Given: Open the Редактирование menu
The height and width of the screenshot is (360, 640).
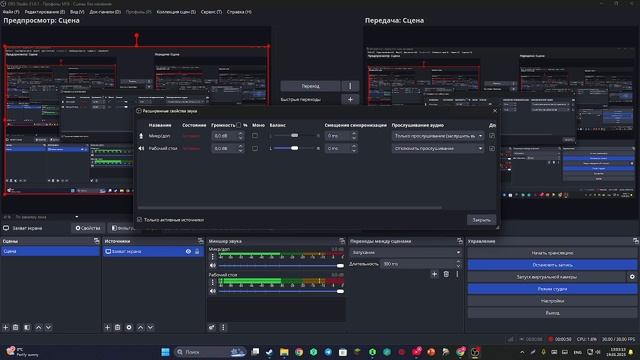Looking at the screenshot, I should coord(44,12).
